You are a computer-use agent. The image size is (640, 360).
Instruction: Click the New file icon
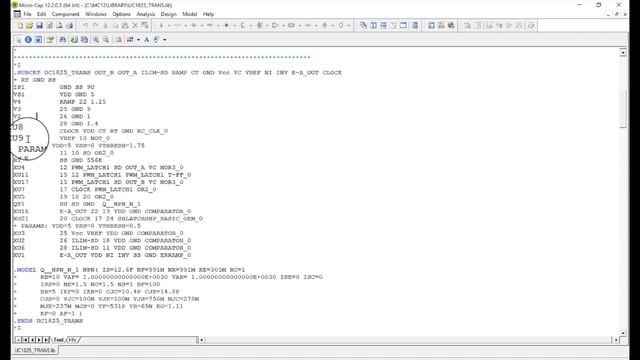click(20, 26)
